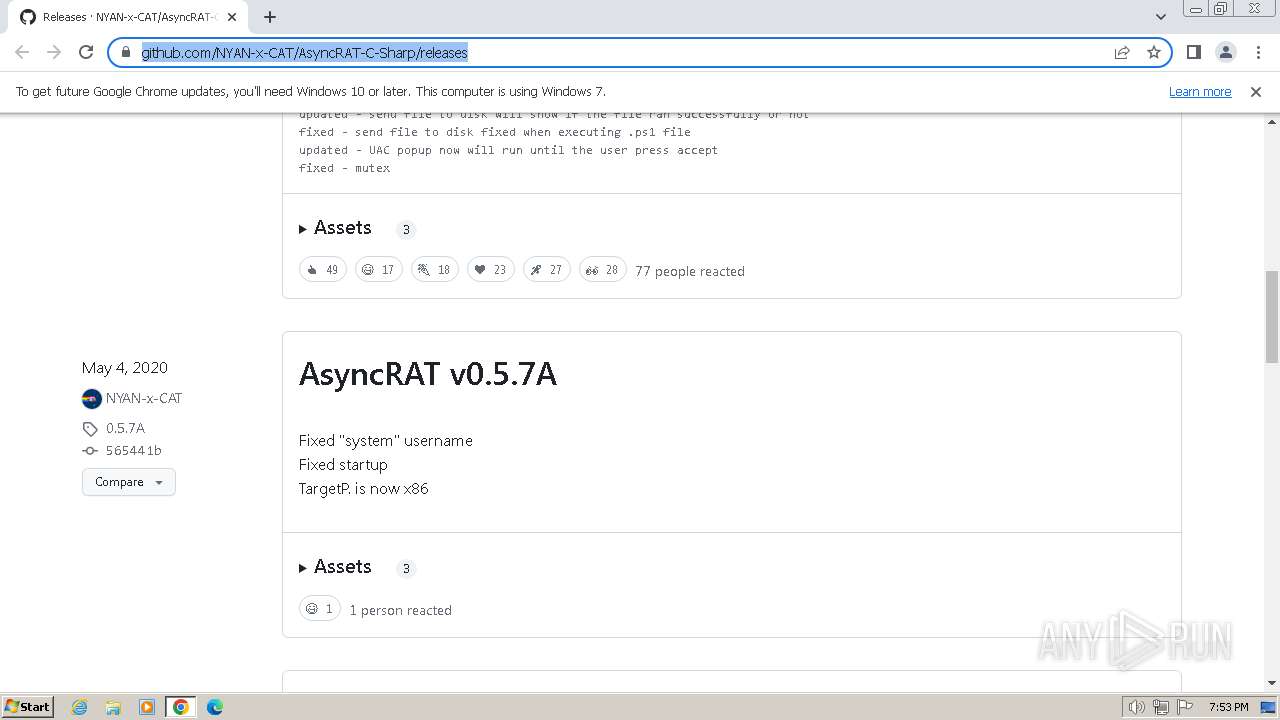
Task: Click the page vertical scrollbar thumb
Action: pos(1272,316)
